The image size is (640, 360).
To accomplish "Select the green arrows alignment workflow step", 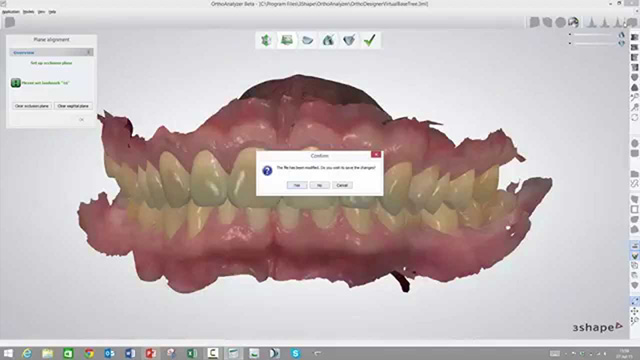I will point(266,40).
